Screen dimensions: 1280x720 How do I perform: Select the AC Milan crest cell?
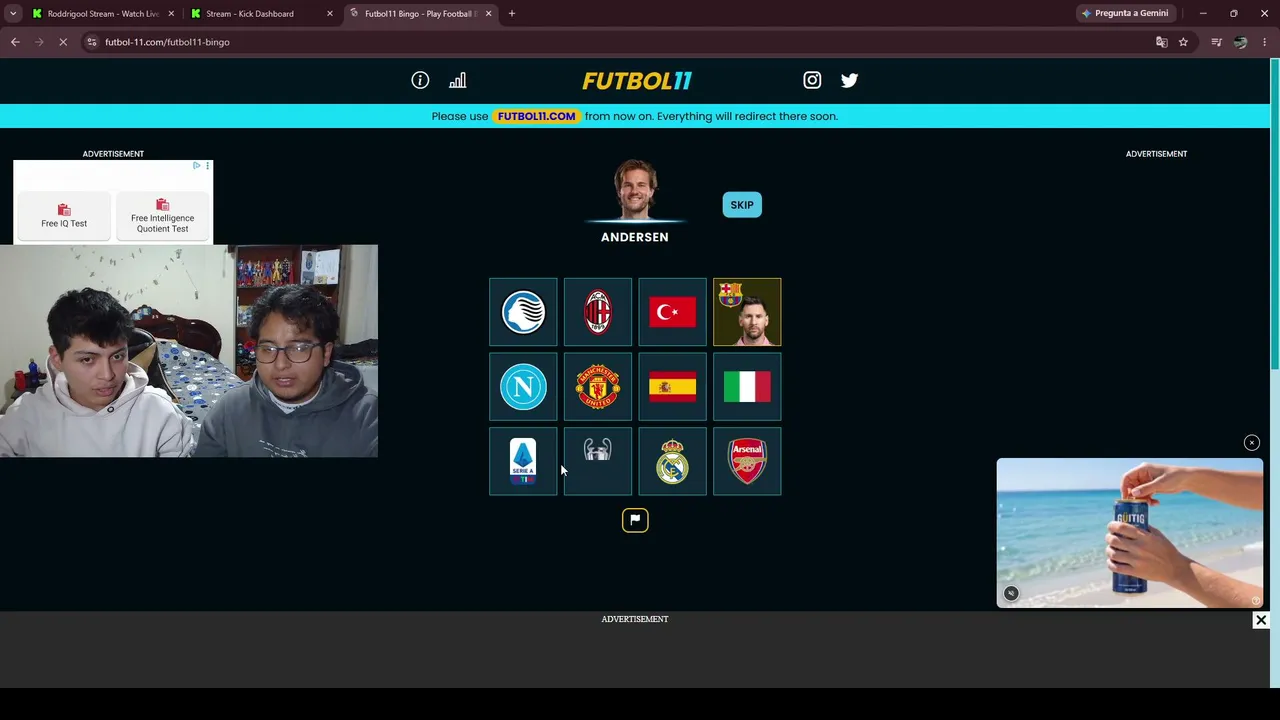[x=598, y=312]
